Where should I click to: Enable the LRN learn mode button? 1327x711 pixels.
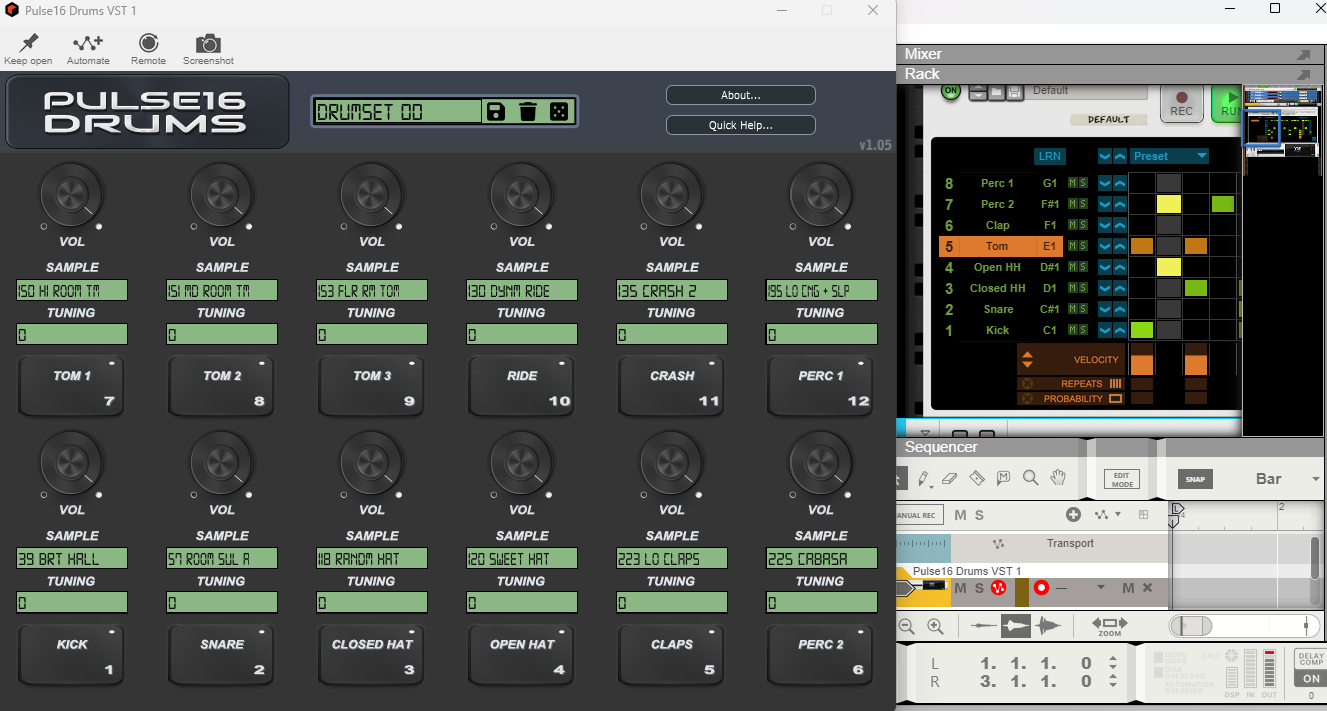(x=1049, y=156)
